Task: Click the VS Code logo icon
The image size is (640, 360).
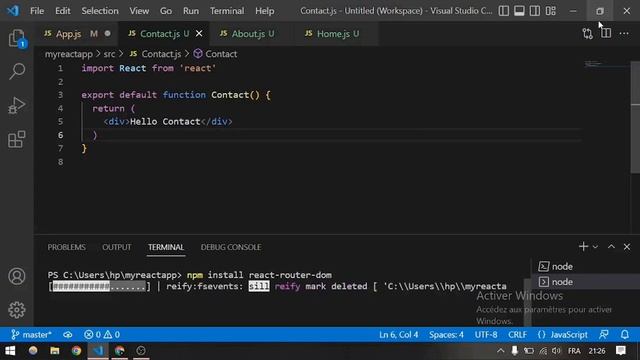Action: [x=13, y=11]
